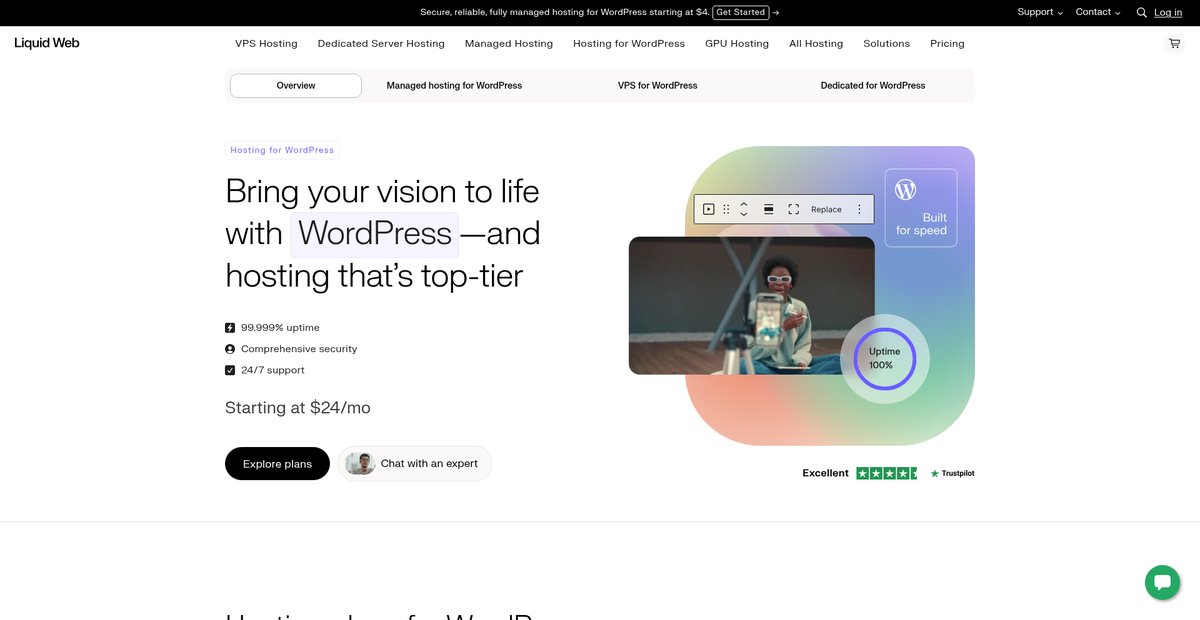Screen dimensions: 1200x620
Task: Open the Managed Hosting menu
Action: 509,44
